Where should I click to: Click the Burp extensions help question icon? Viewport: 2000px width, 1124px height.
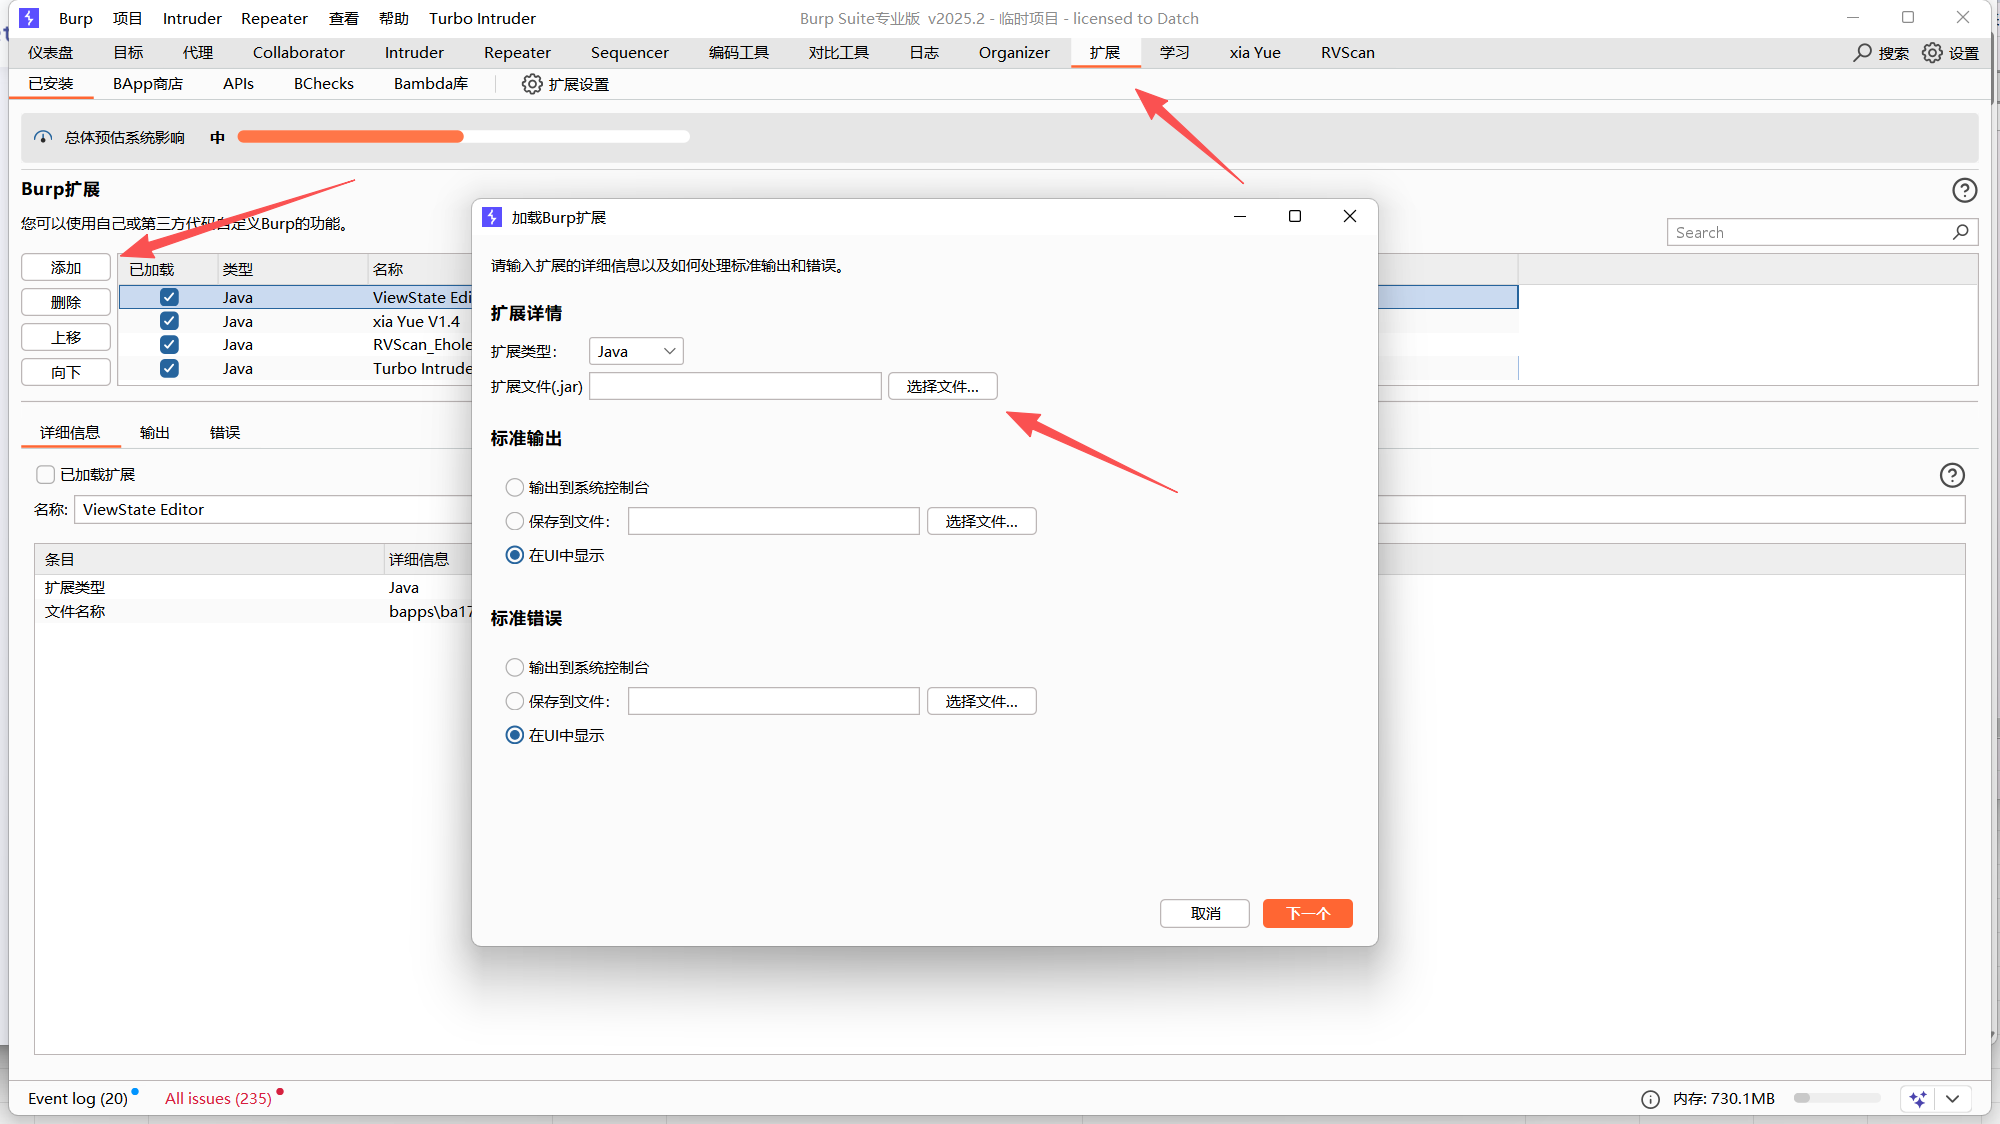[x=1964, y=190]
